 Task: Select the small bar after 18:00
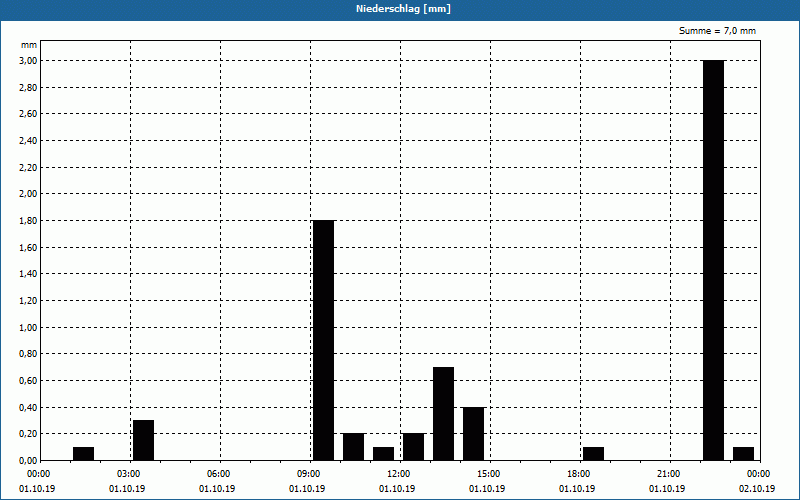[593, 454]
